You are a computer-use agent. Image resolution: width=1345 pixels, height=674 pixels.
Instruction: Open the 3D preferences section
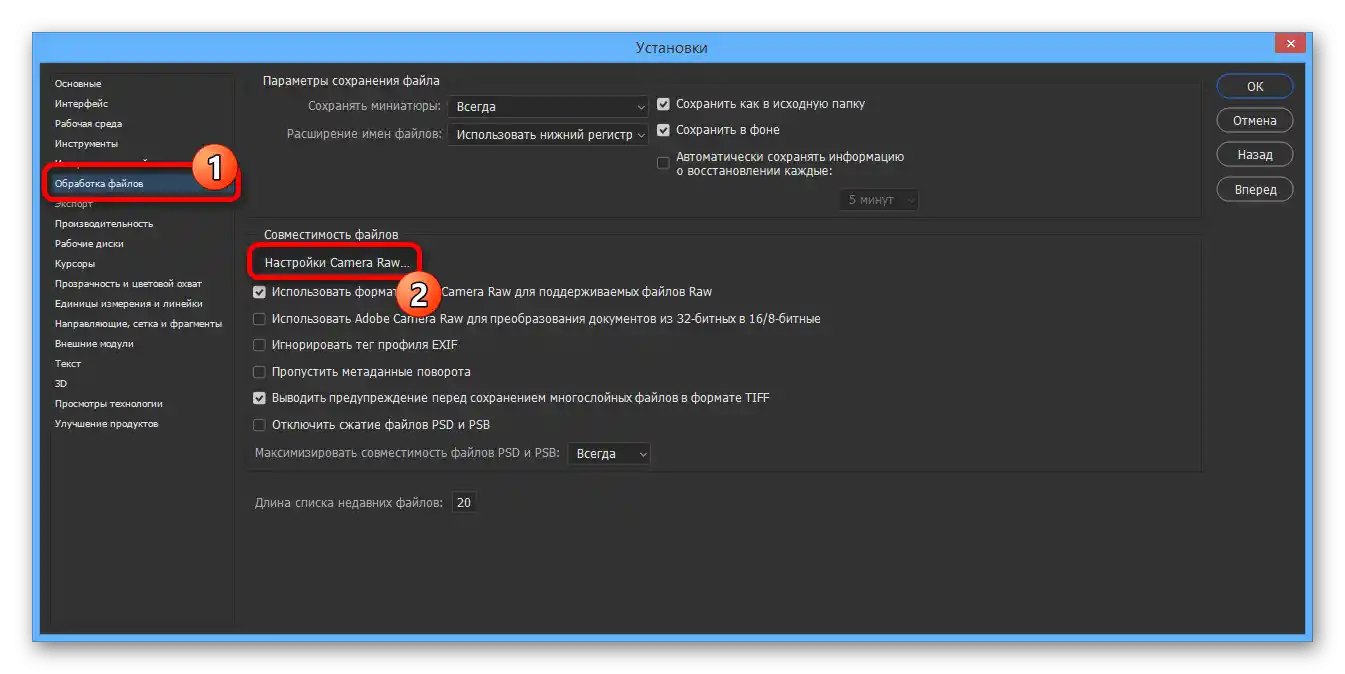tap(61, 384)
